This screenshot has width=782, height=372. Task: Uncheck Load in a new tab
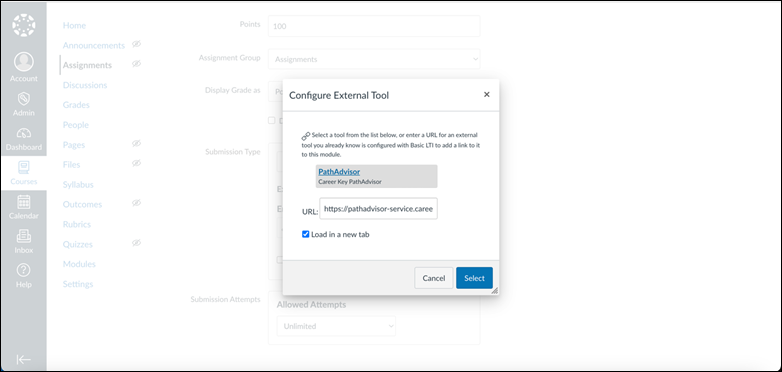point(306,234)
